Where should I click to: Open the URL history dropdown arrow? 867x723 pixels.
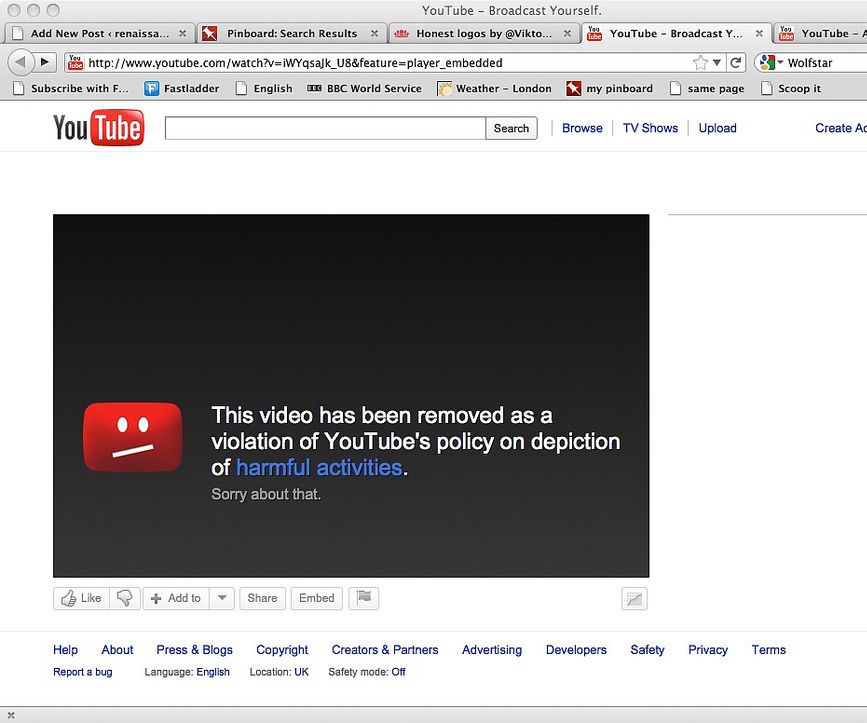pos(717,62)
